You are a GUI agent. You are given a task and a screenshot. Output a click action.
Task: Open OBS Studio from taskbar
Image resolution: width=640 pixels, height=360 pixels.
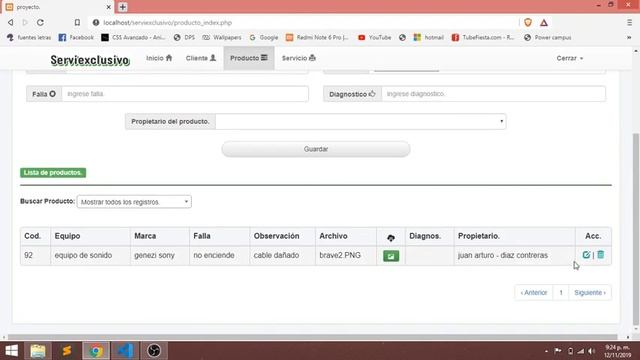click(x=154, y=351)
